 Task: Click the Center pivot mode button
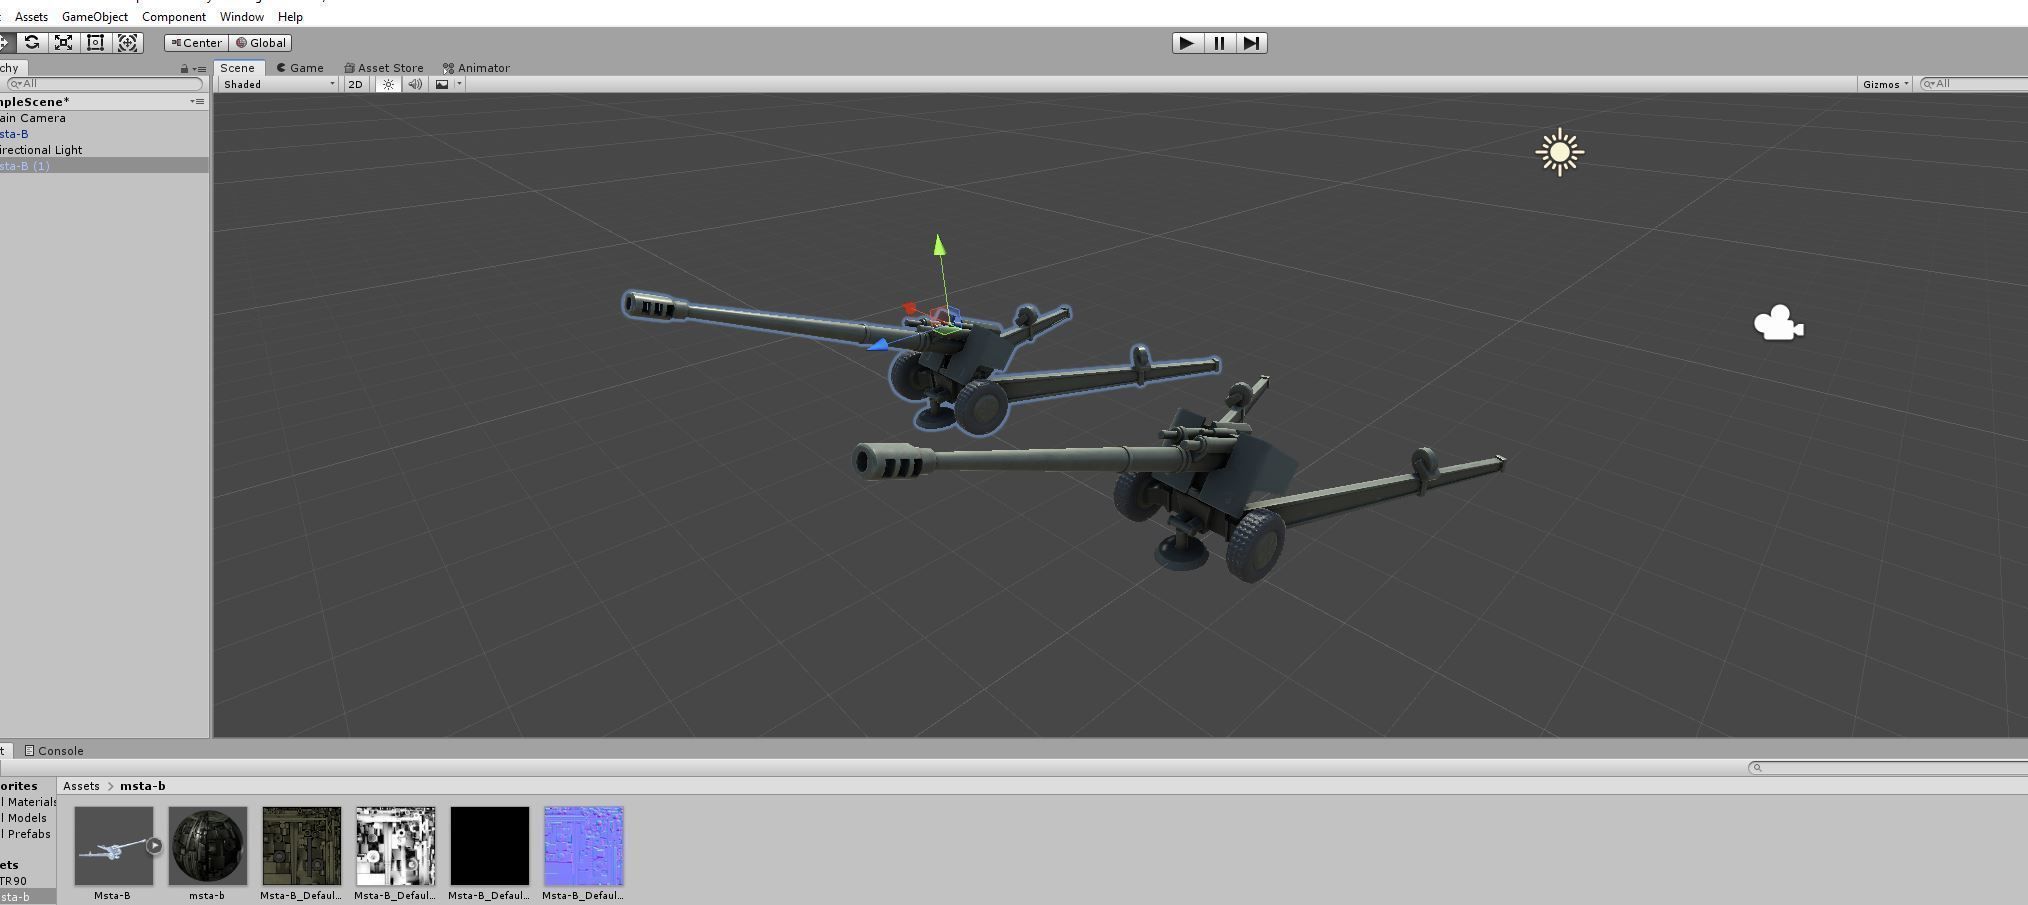[196, 42]
